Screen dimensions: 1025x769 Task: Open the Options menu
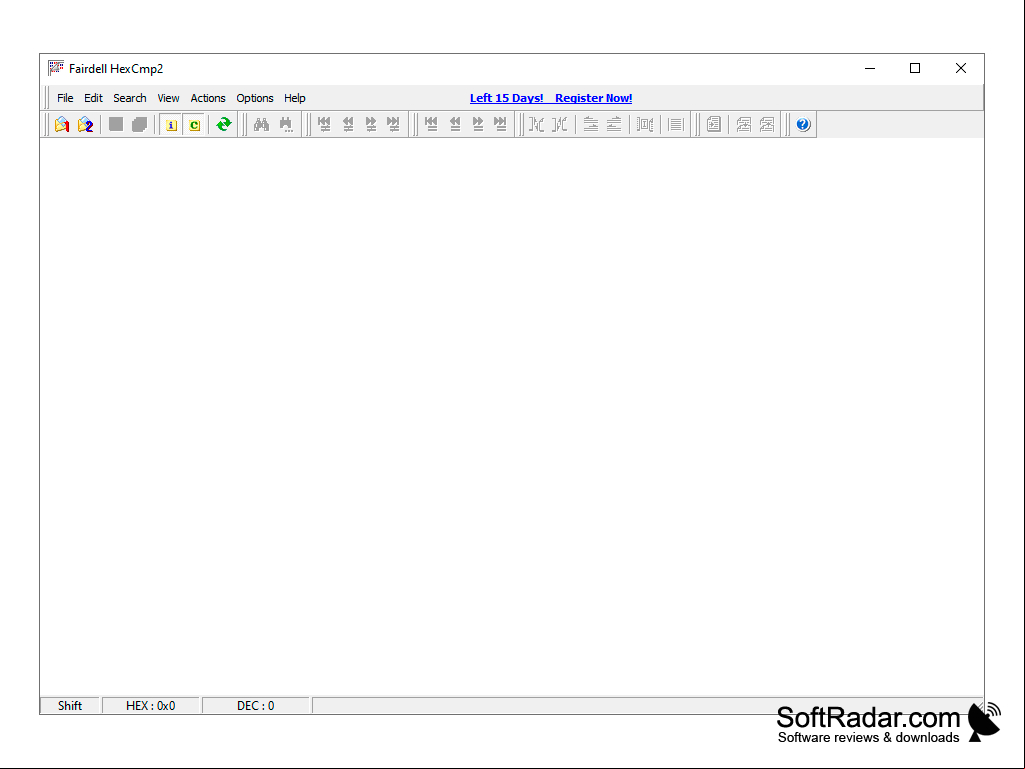point(255,98)
